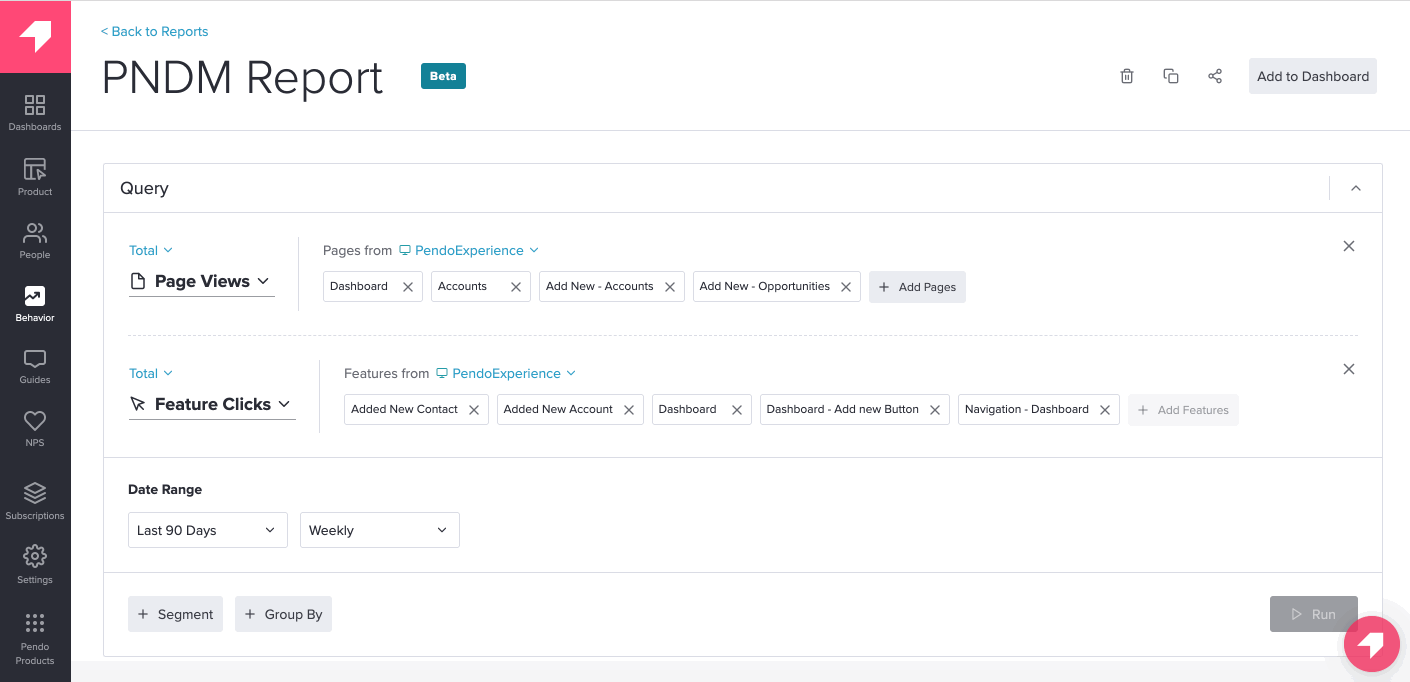Screen dimensions: 1410x682
Task: Remove the Feature Clicks query row
Action: [x=1349, y=369]
